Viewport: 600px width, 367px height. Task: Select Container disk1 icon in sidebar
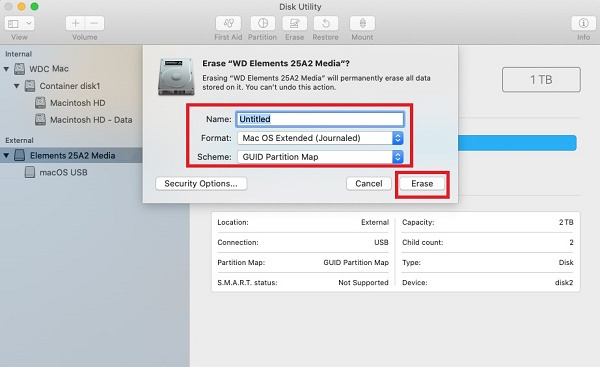coord(30,86)
